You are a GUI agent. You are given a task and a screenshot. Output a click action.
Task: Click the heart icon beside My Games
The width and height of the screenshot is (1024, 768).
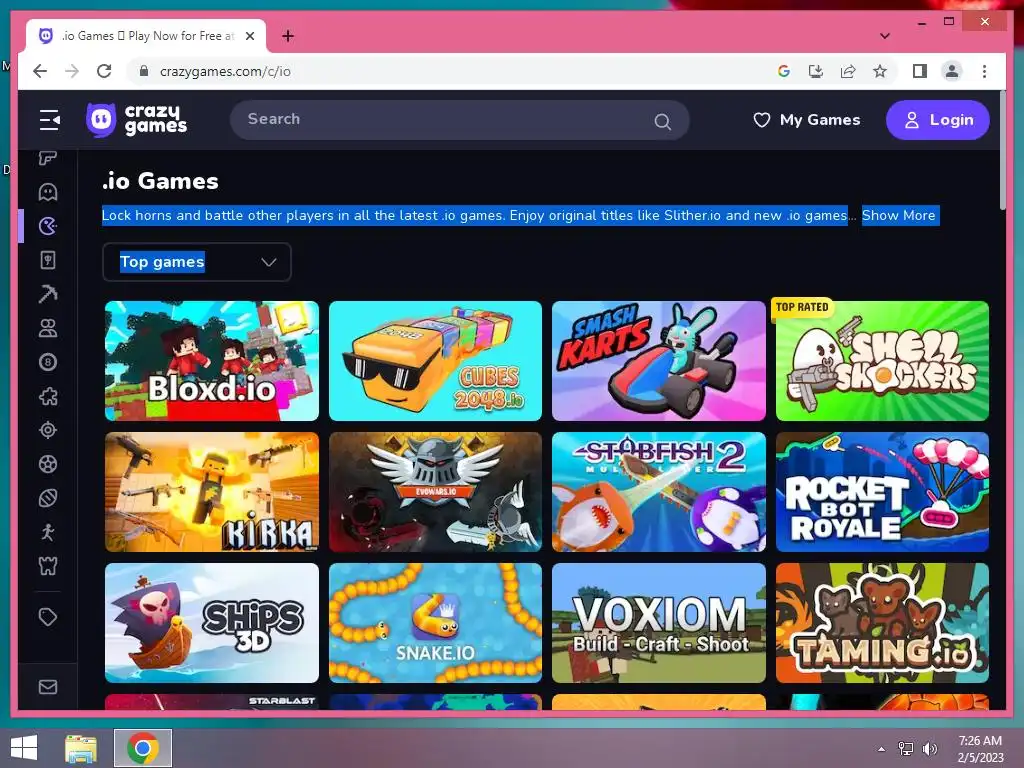[x=761, y=120]
